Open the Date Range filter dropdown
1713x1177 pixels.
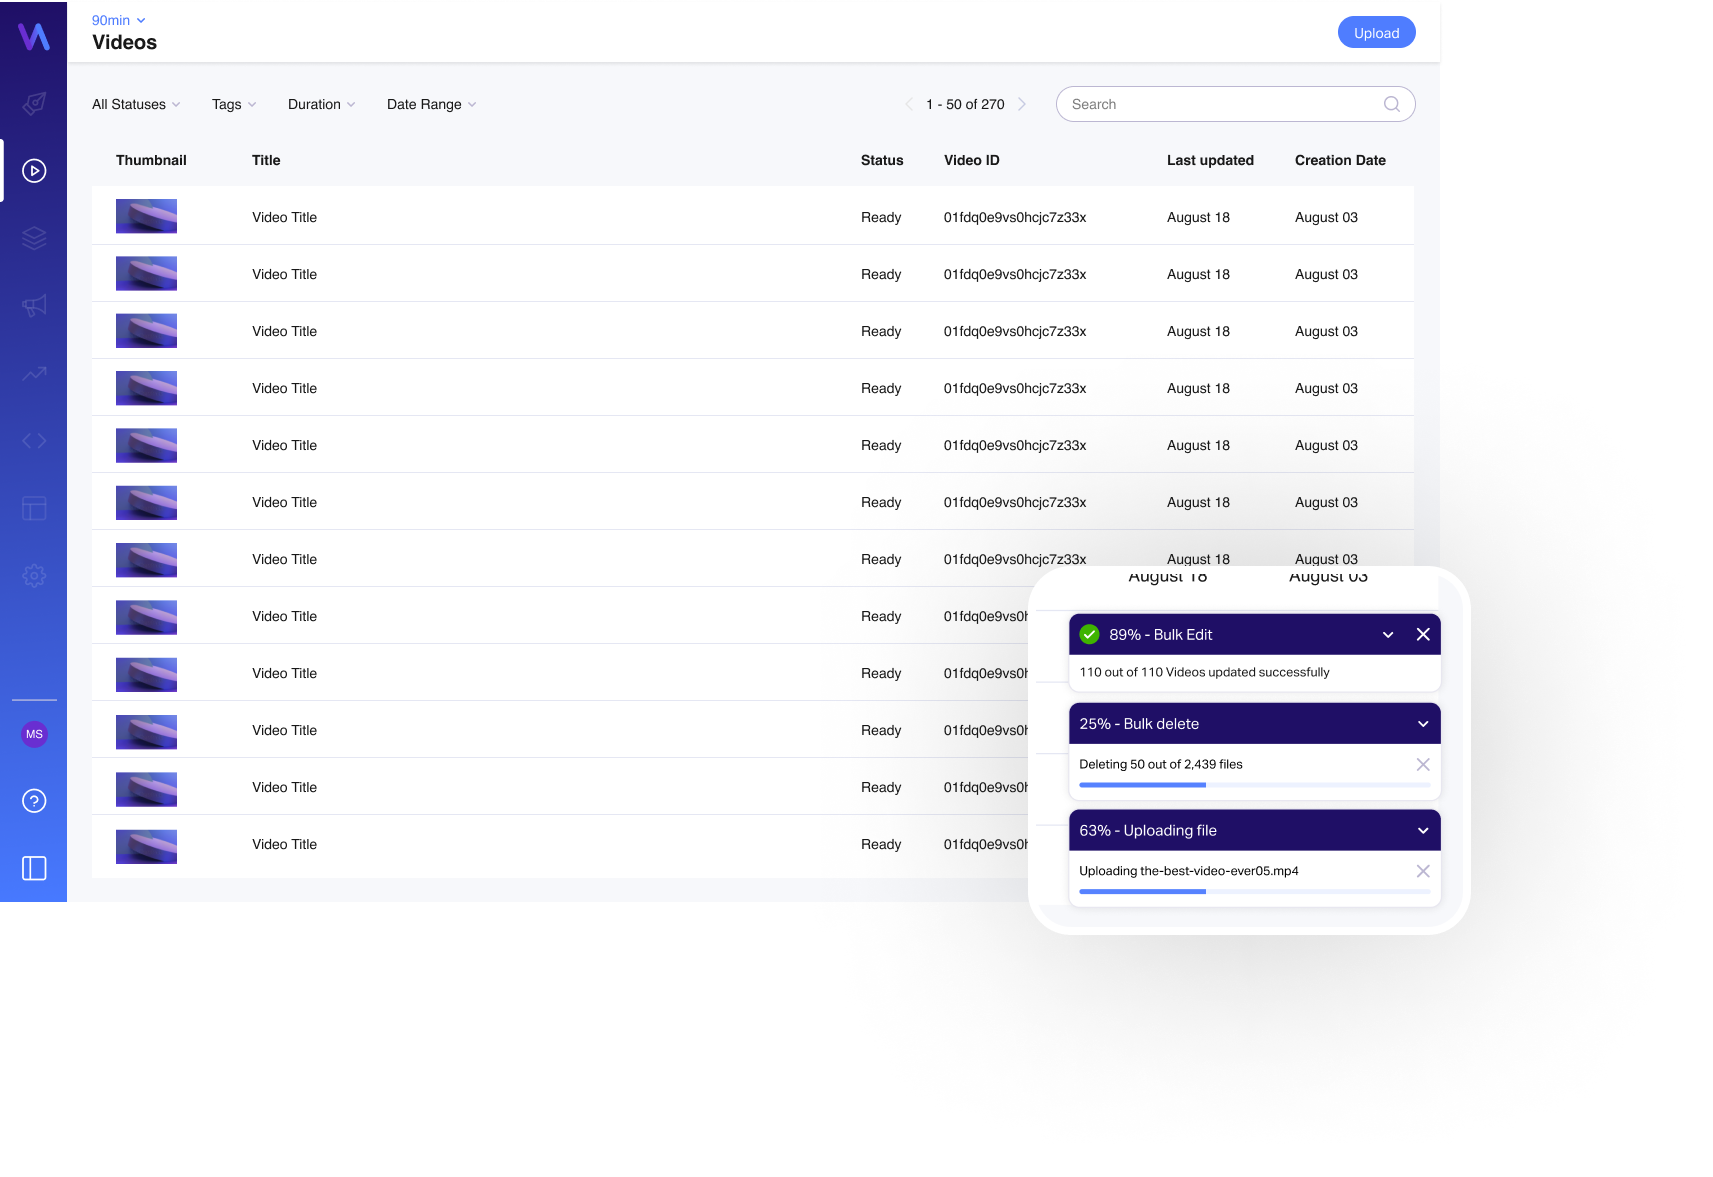click(432, 104)
